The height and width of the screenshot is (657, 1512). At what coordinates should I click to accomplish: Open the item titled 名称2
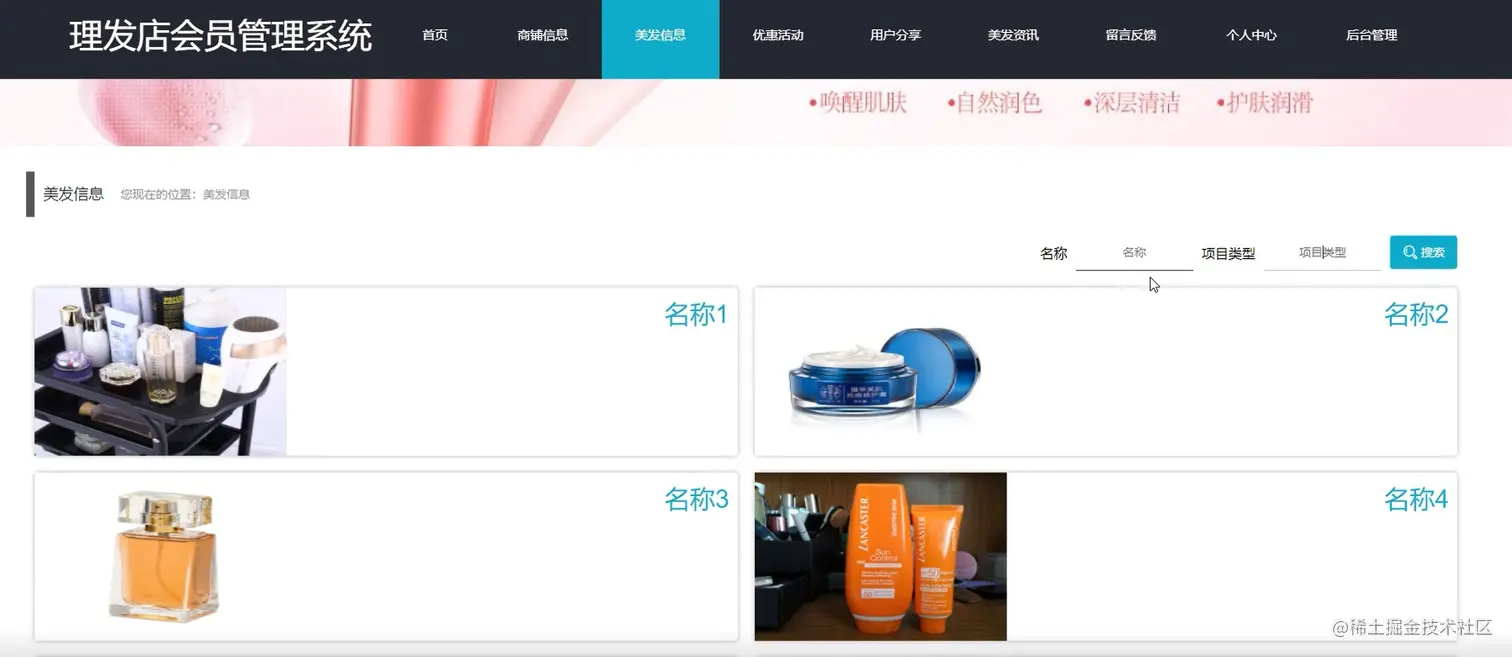1415,314
